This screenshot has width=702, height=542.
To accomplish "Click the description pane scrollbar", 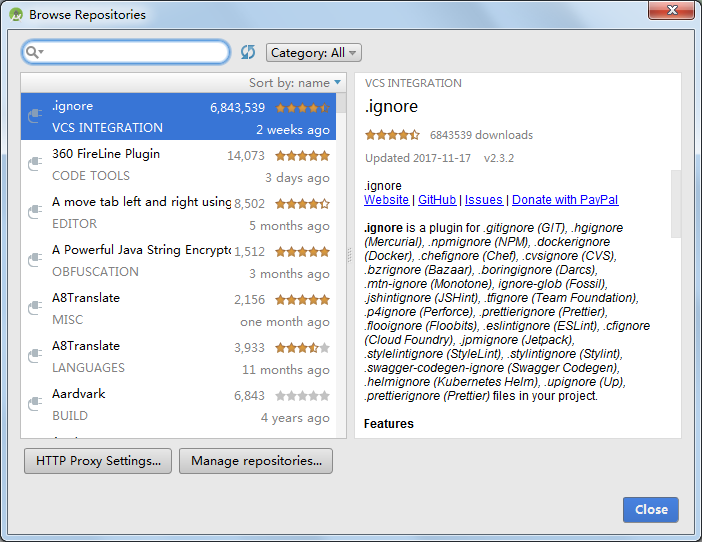I will click(x=676, y=204).
